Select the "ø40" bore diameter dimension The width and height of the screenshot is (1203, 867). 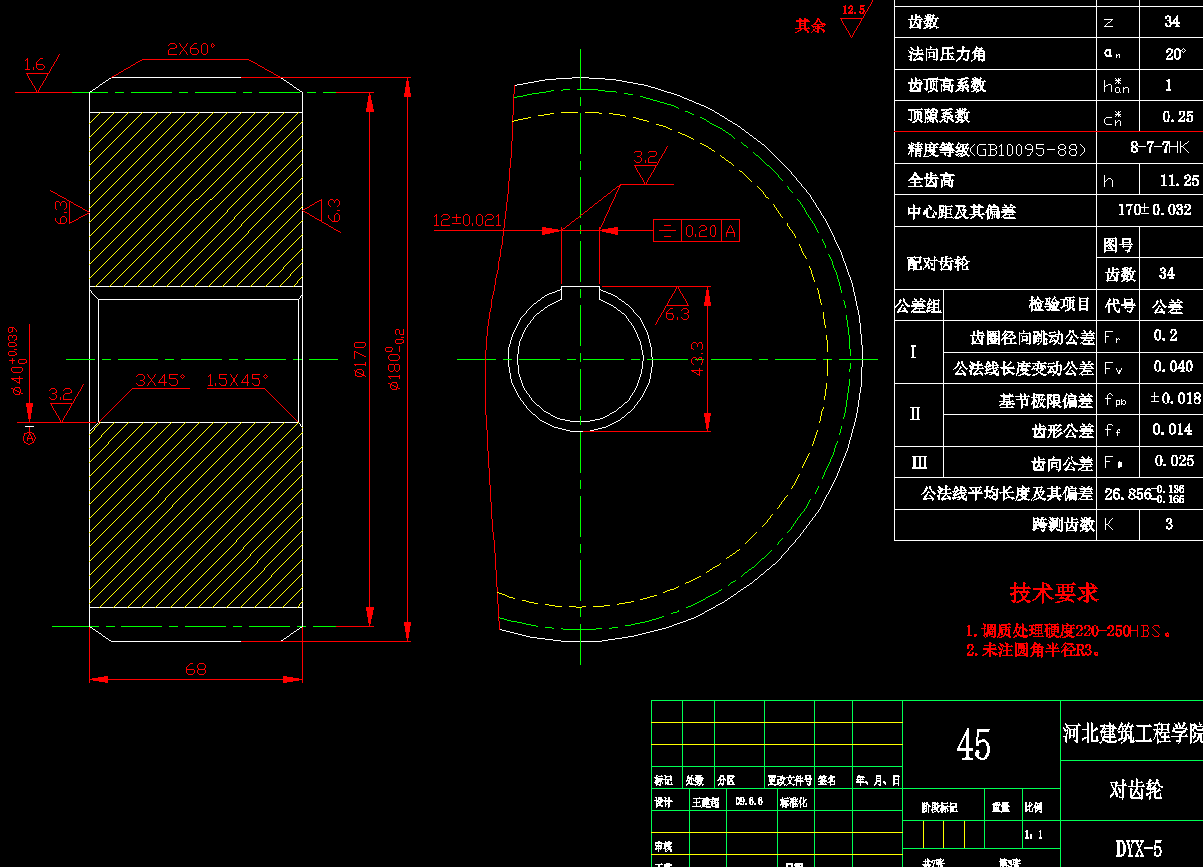coord(17,361)
